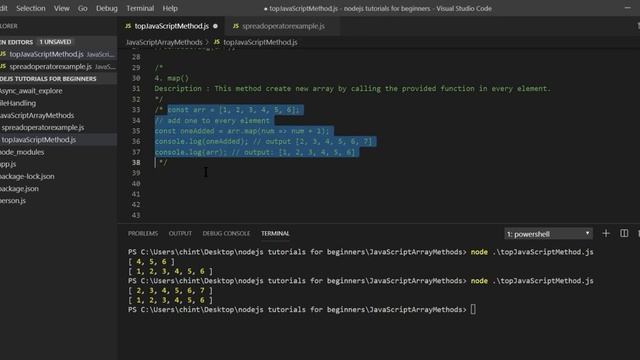Open person.js in the explorer
Image resolution: width=640 pixels, height=360 pixels.
tap(58, 200)
